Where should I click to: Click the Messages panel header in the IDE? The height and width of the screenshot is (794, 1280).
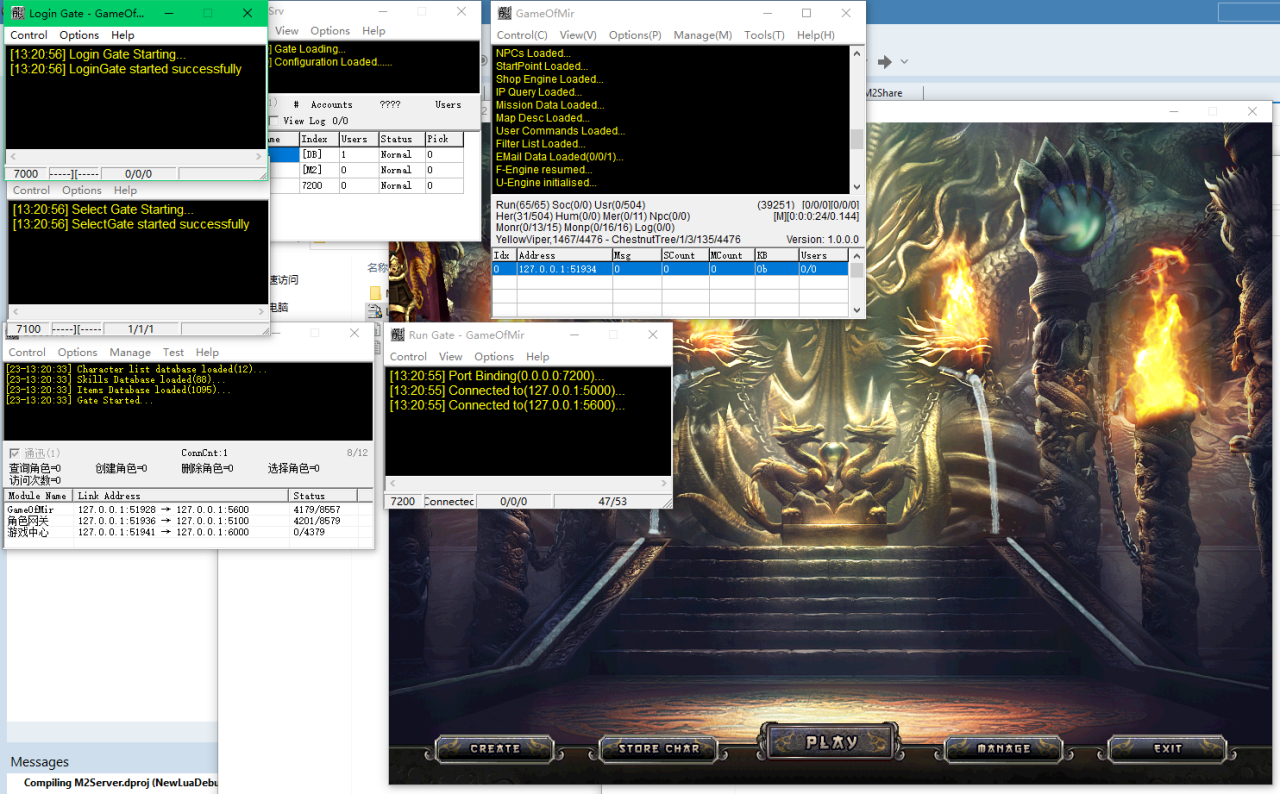pos(40,762)
